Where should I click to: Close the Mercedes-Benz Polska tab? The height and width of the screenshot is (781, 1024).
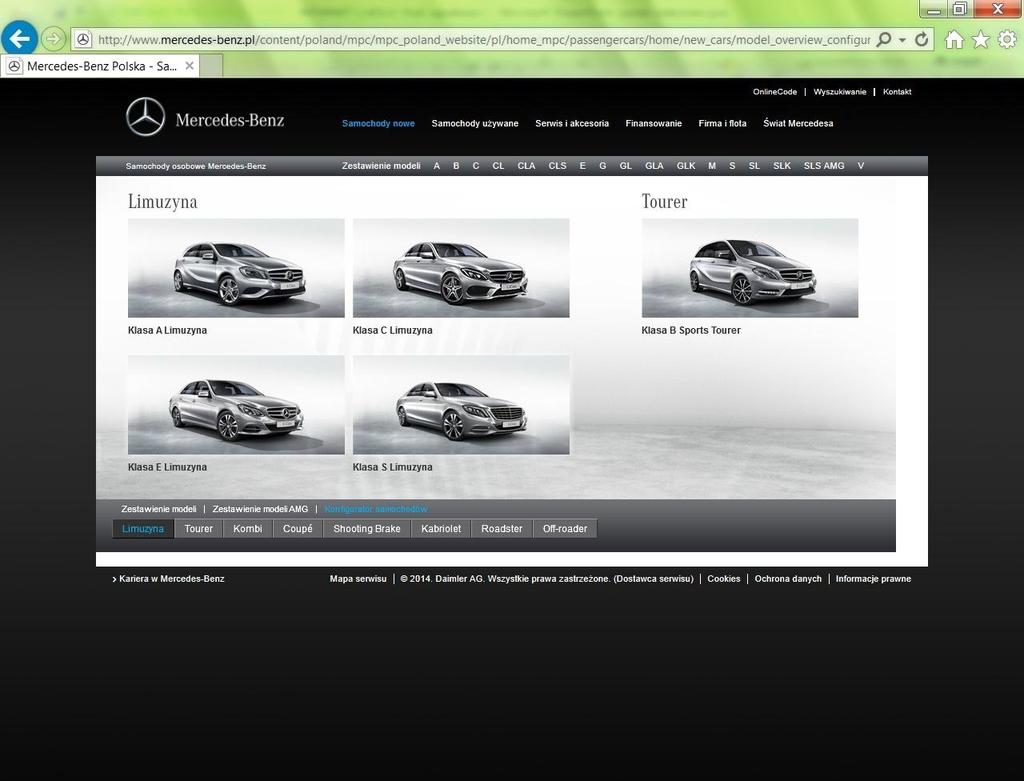point(189,65)
